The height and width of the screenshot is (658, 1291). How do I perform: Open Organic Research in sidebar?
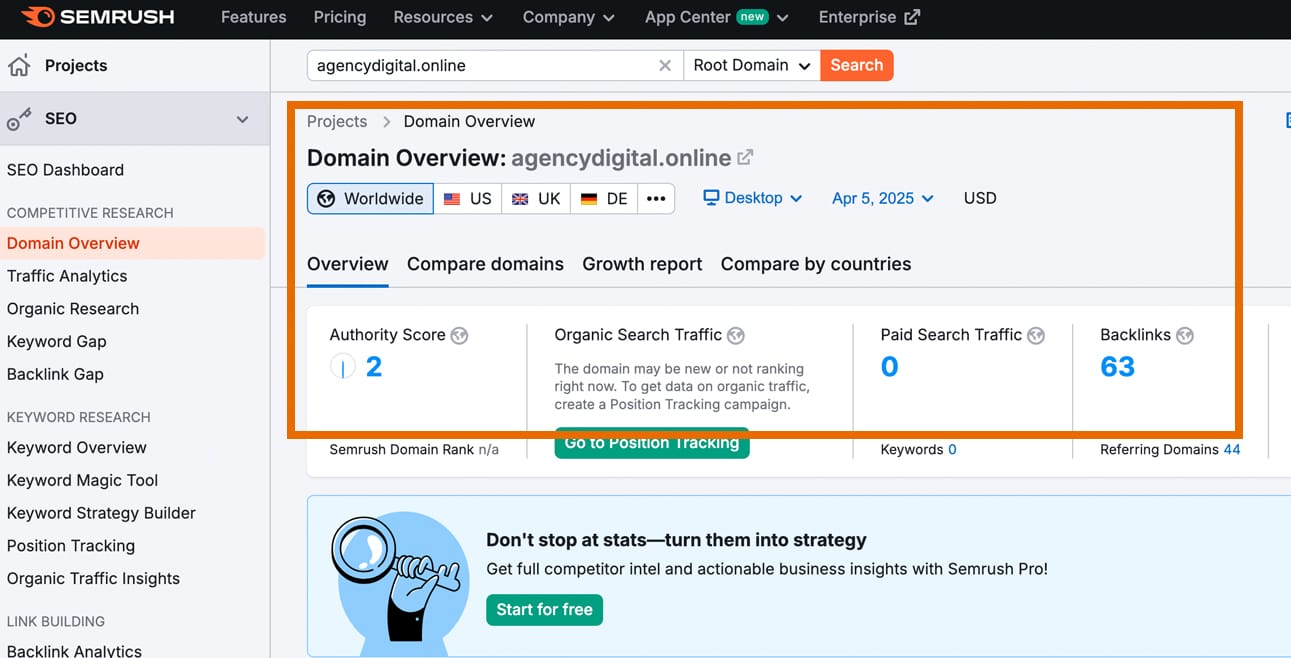coord(73,309)
